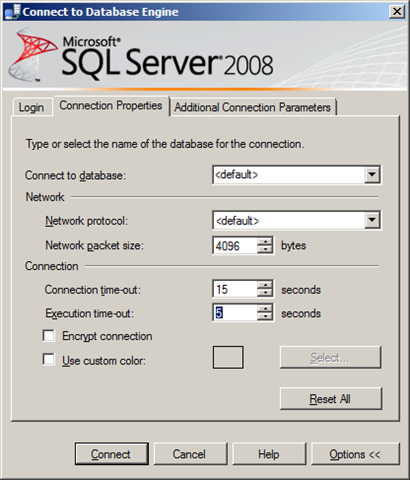The image size is (410, 480).
Task: Click inside the Execution time-out field
Action: 235,313
